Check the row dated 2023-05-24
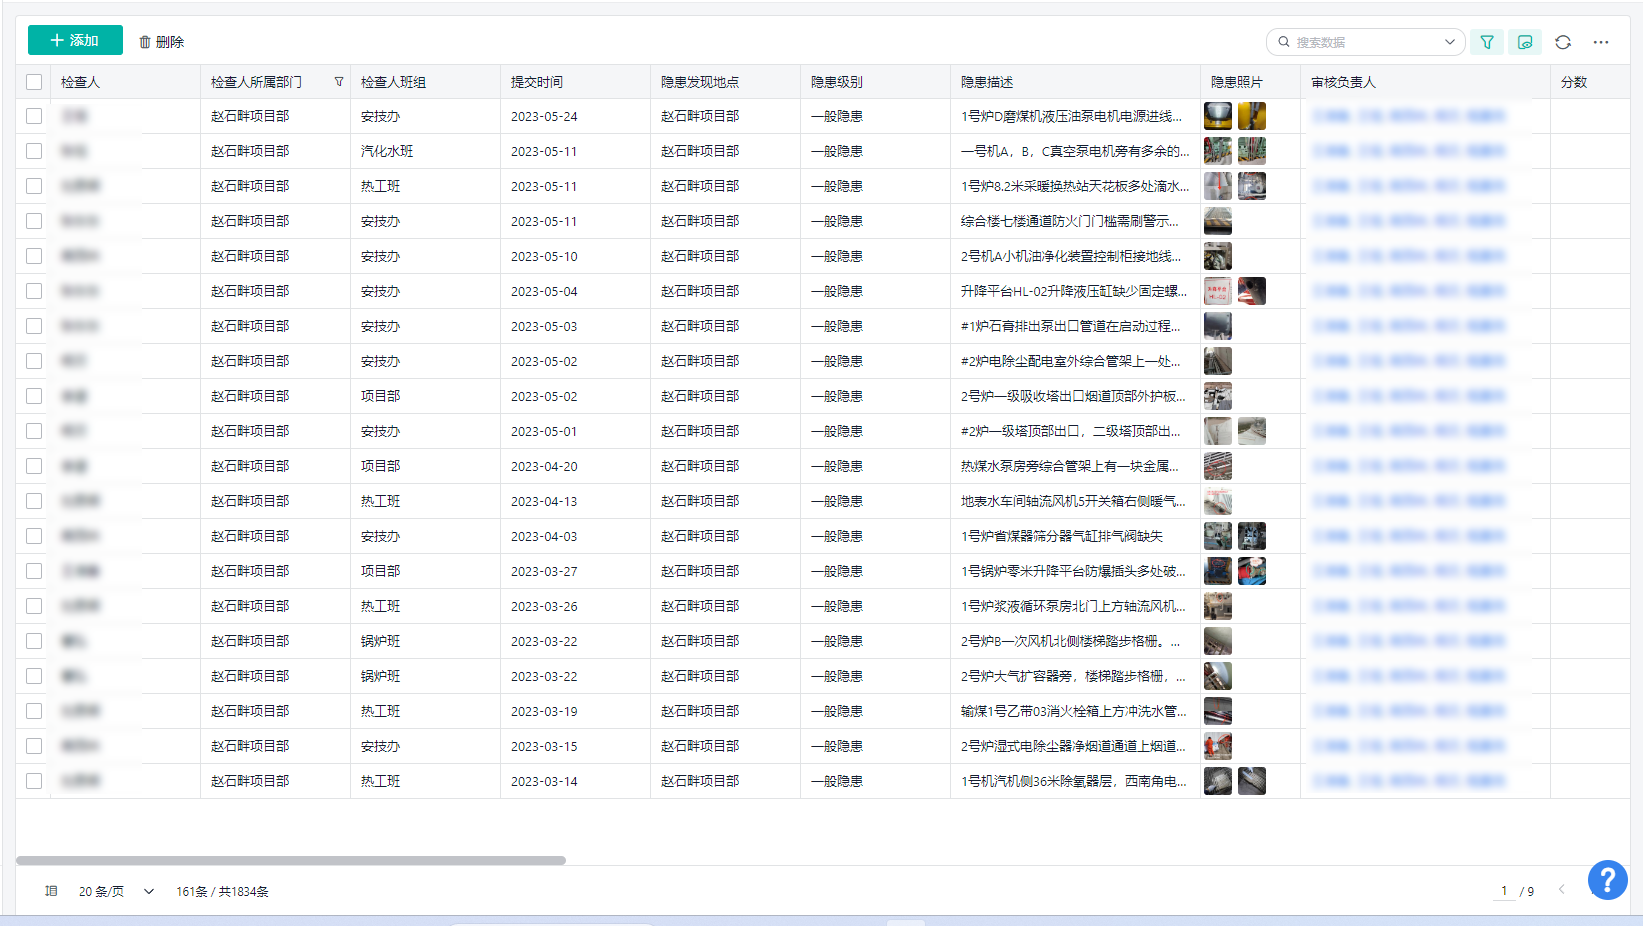Screen dimensions: 1643x926 click(34, 116)
